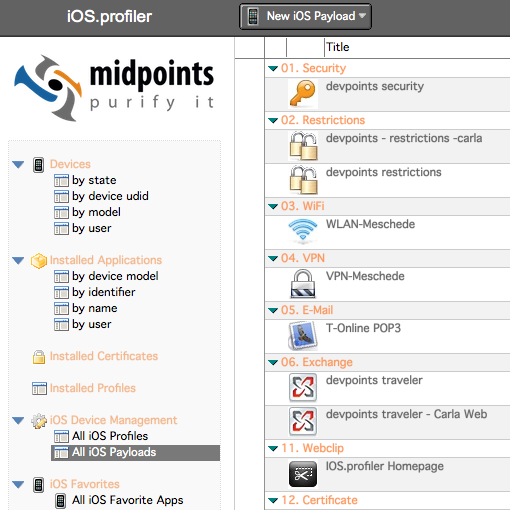Collapse the 06. Exchange category

coord(273,363)
